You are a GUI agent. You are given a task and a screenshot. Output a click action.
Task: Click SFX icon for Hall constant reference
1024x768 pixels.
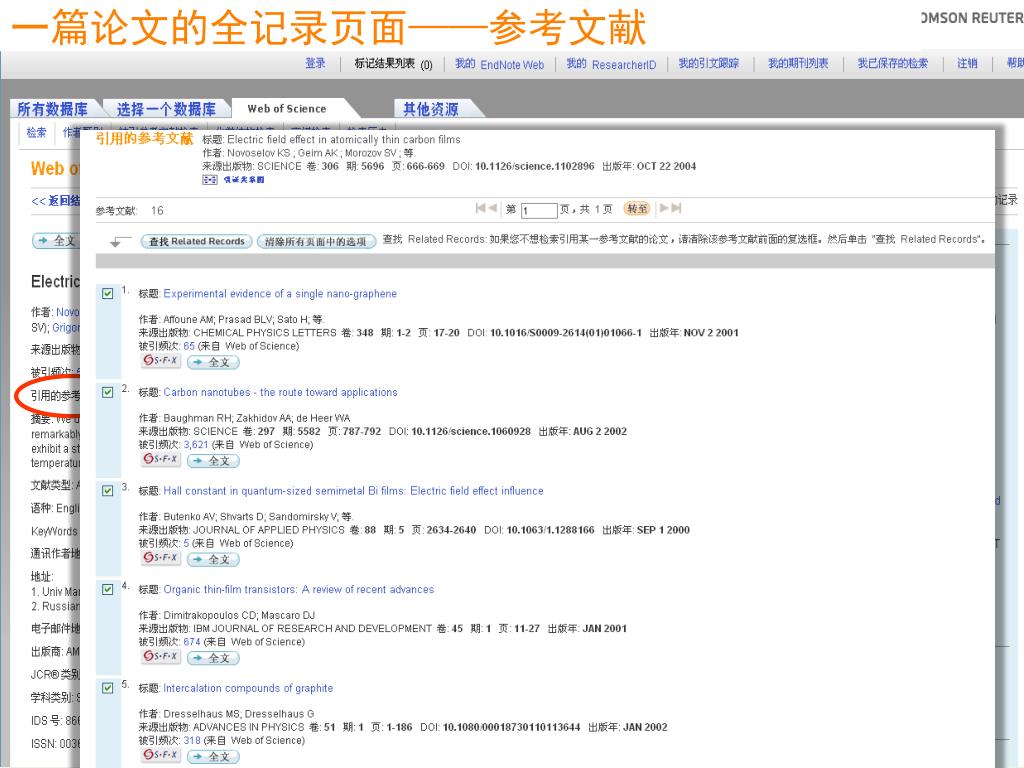click(x=161, y=558)
